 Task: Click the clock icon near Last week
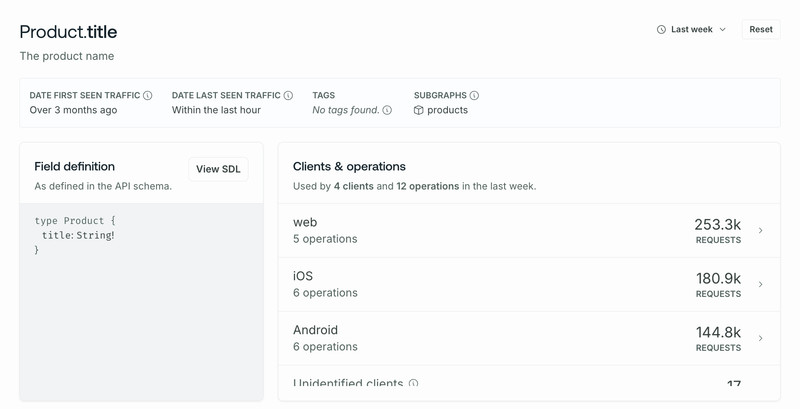661,30
